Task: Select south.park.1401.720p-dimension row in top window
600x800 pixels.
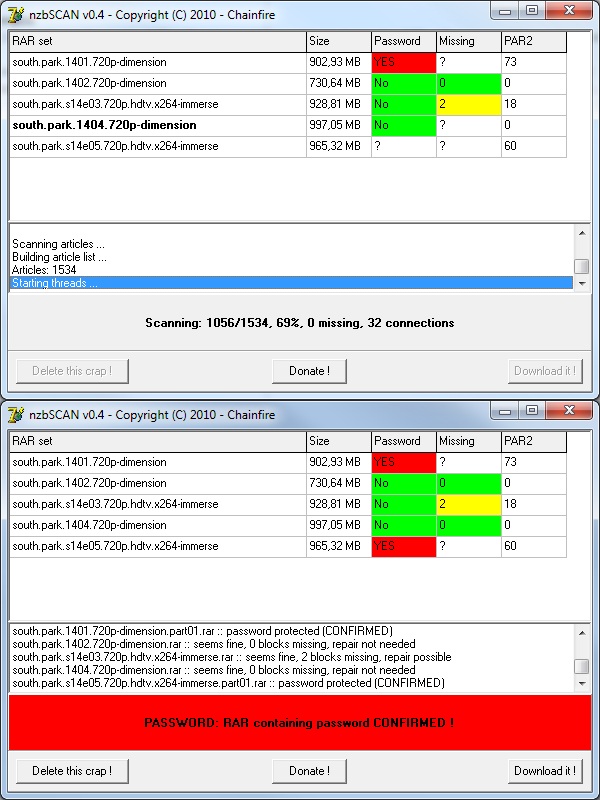Action: click(x=288, y=62)
